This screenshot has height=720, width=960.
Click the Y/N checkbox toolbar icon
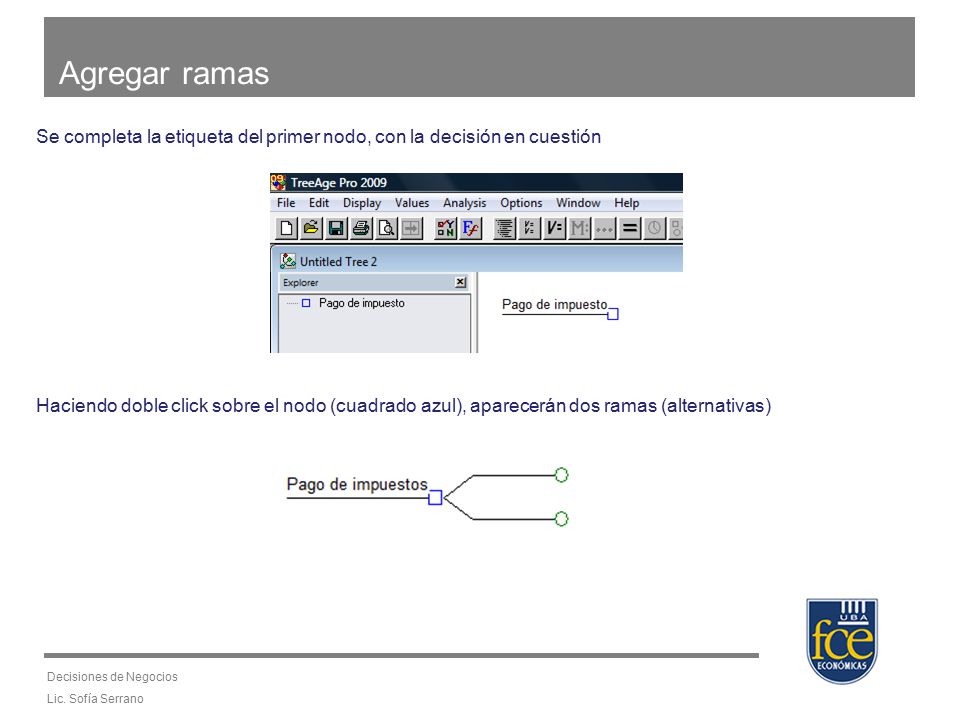(445, 228)
